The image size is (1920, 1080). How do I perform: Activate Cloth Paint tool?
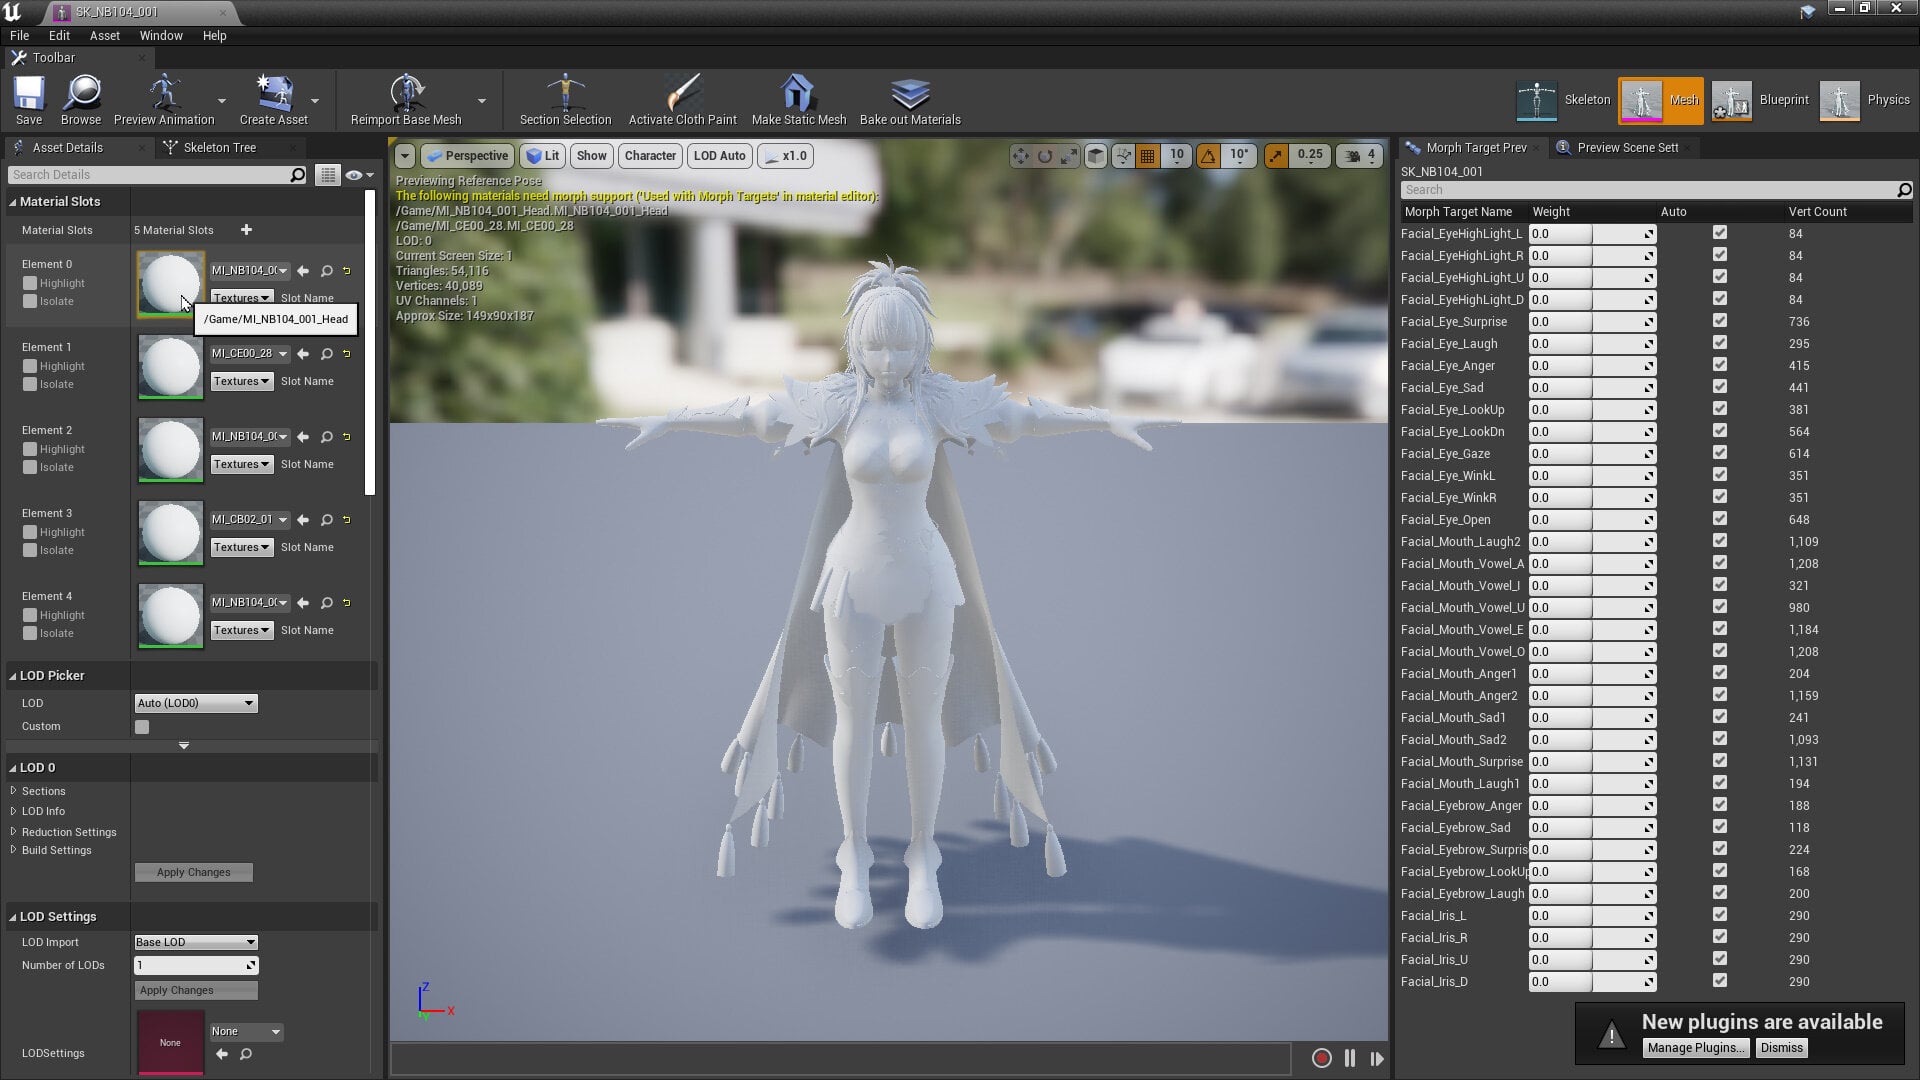click(x=683, y=94)
